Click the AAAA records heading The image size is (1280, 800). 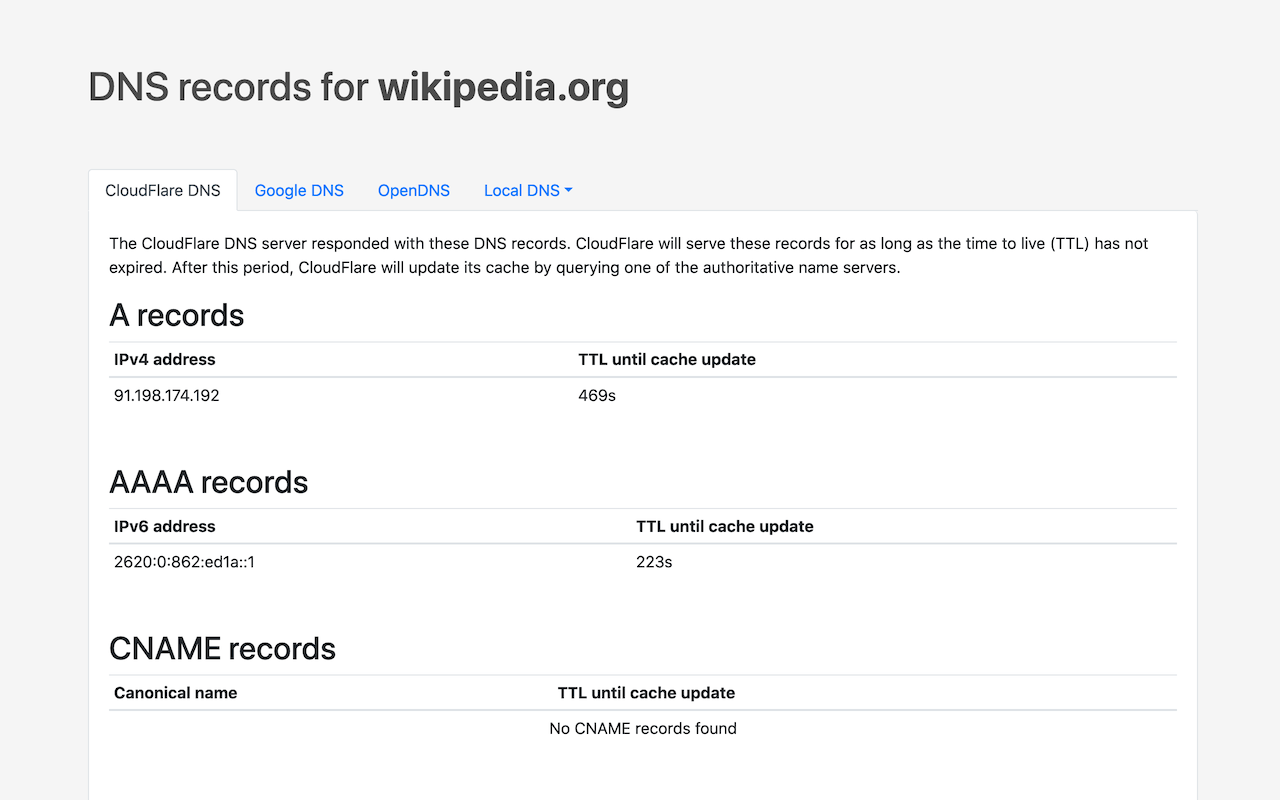point(208,482)
